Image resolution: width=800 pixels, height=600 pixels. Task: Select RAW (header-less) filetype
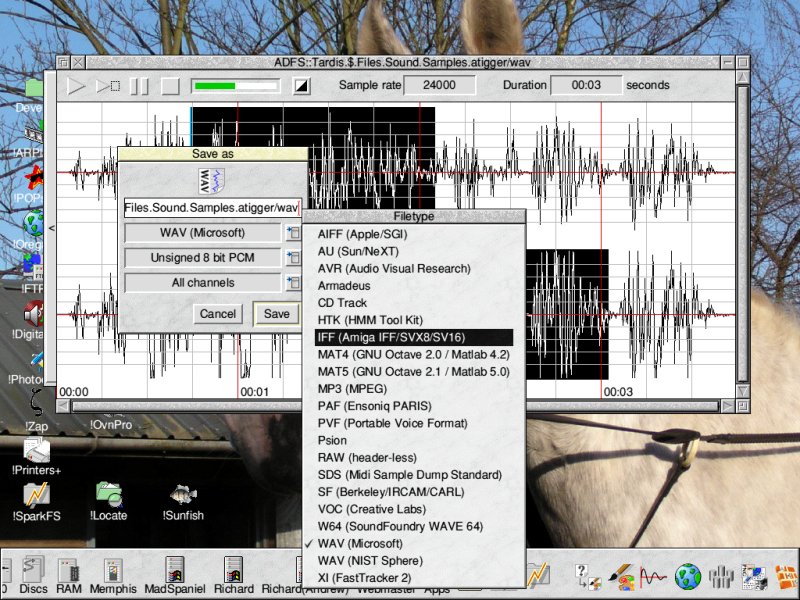pyautogui.click(x=413, y=458)
